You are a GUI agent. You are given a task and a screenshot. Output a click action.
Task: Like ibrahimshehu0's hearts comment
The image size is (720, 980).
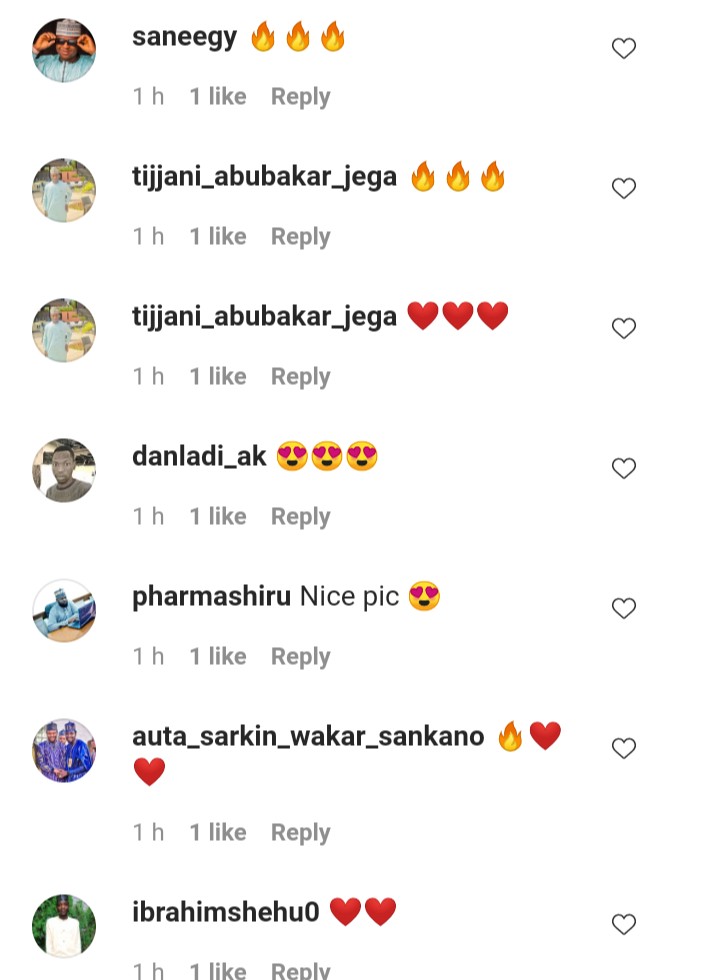click(x=624, y=924)
